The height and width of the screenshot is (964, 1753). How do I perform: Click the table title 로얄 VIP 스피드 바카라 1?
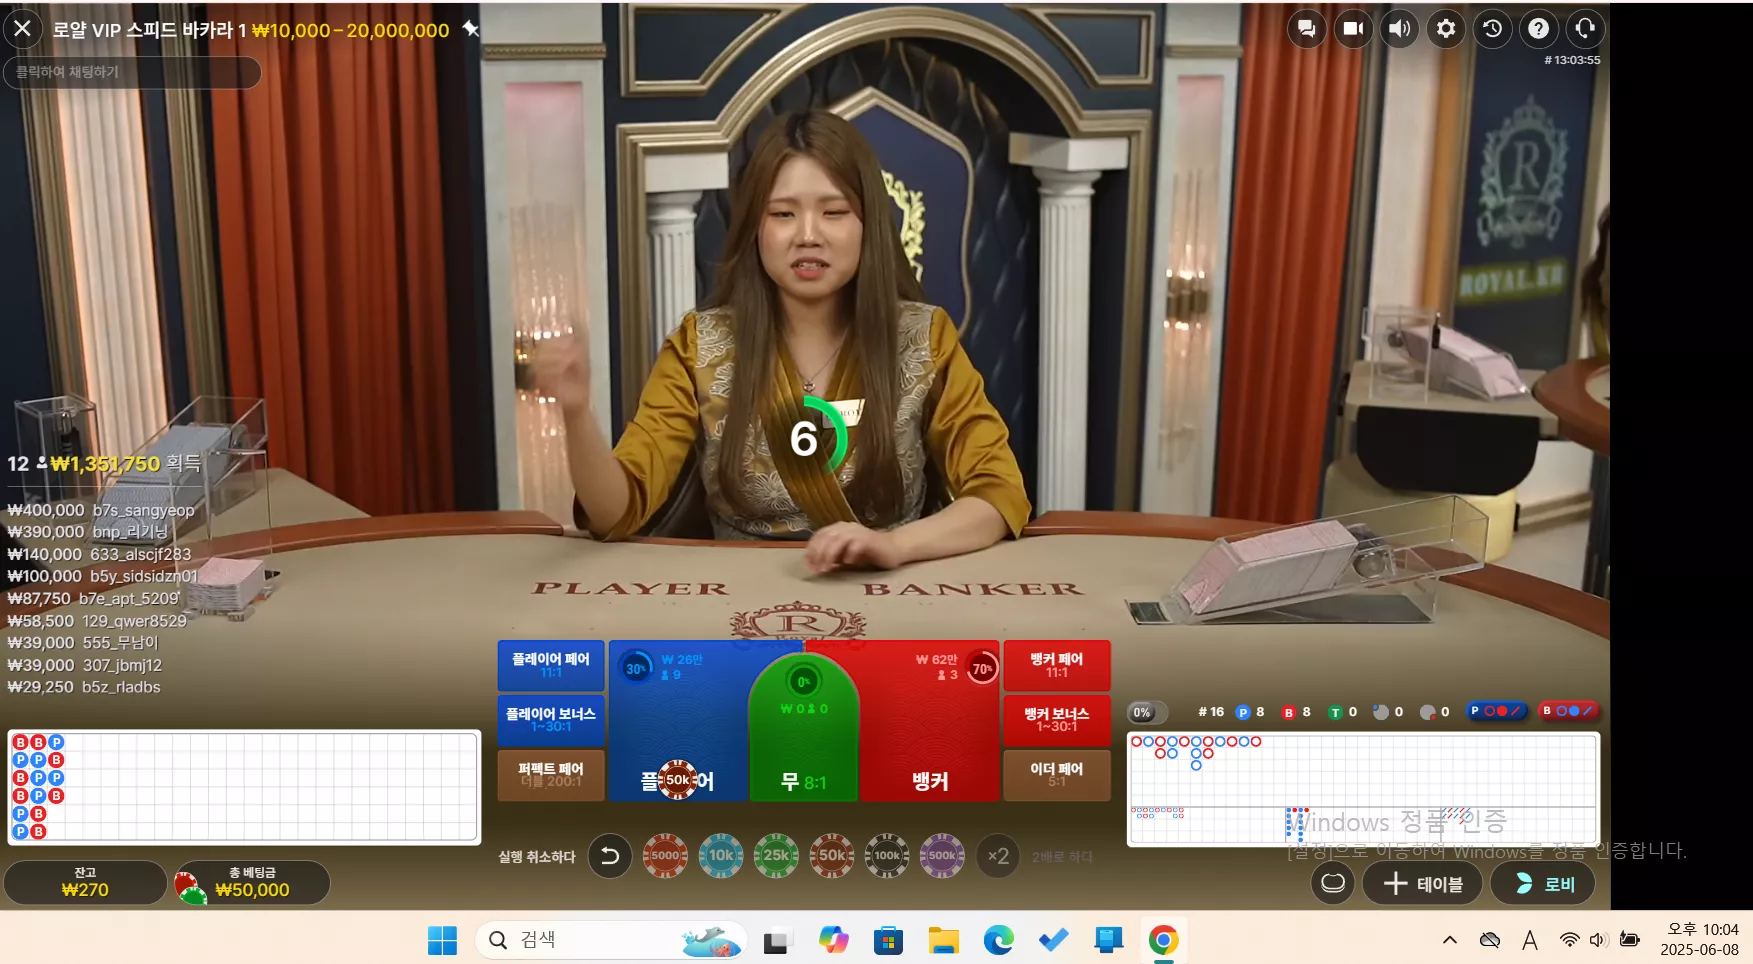click(x=150, y=30)
